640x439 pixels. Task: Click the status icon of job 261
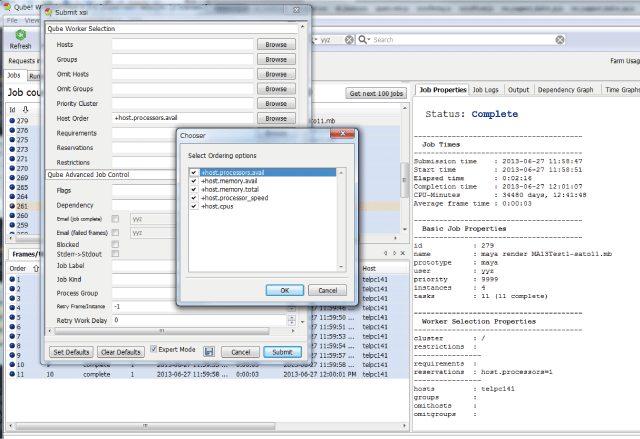[12, 206]
